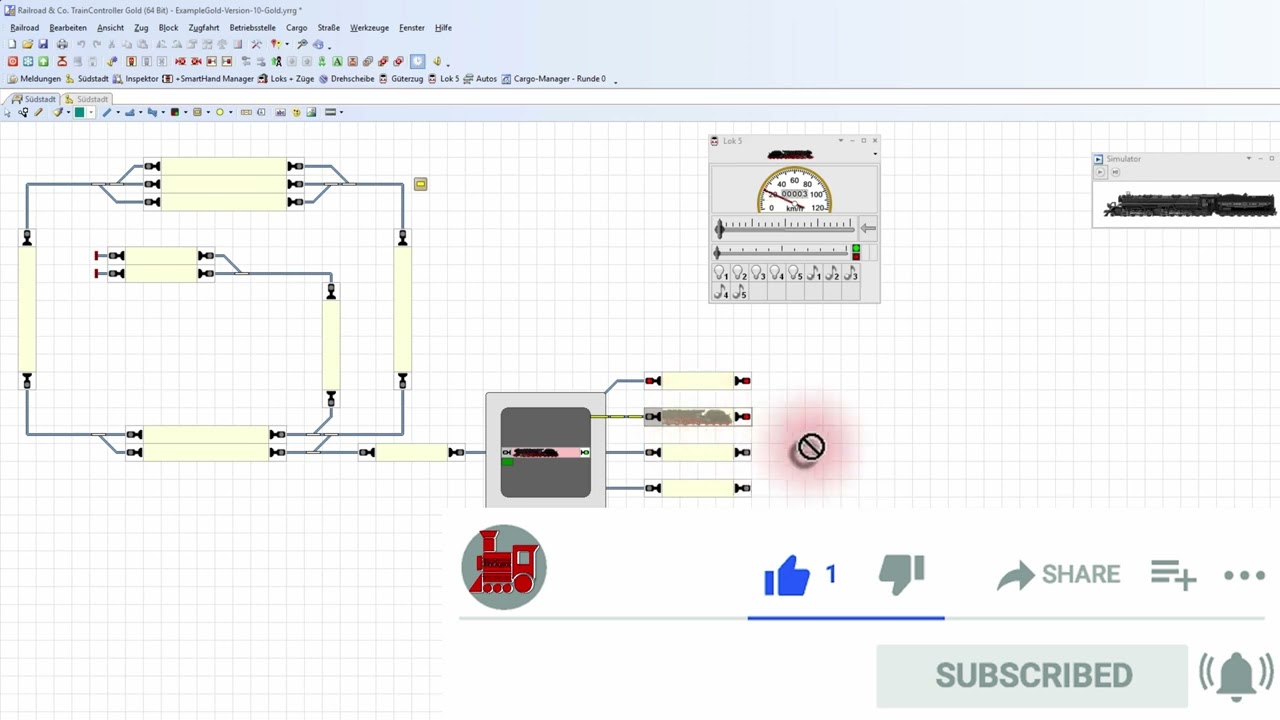Viewport: 1280px width, 720px height.
Task: Open the Simulator window options dropdown
Action: pos(1248,159)
